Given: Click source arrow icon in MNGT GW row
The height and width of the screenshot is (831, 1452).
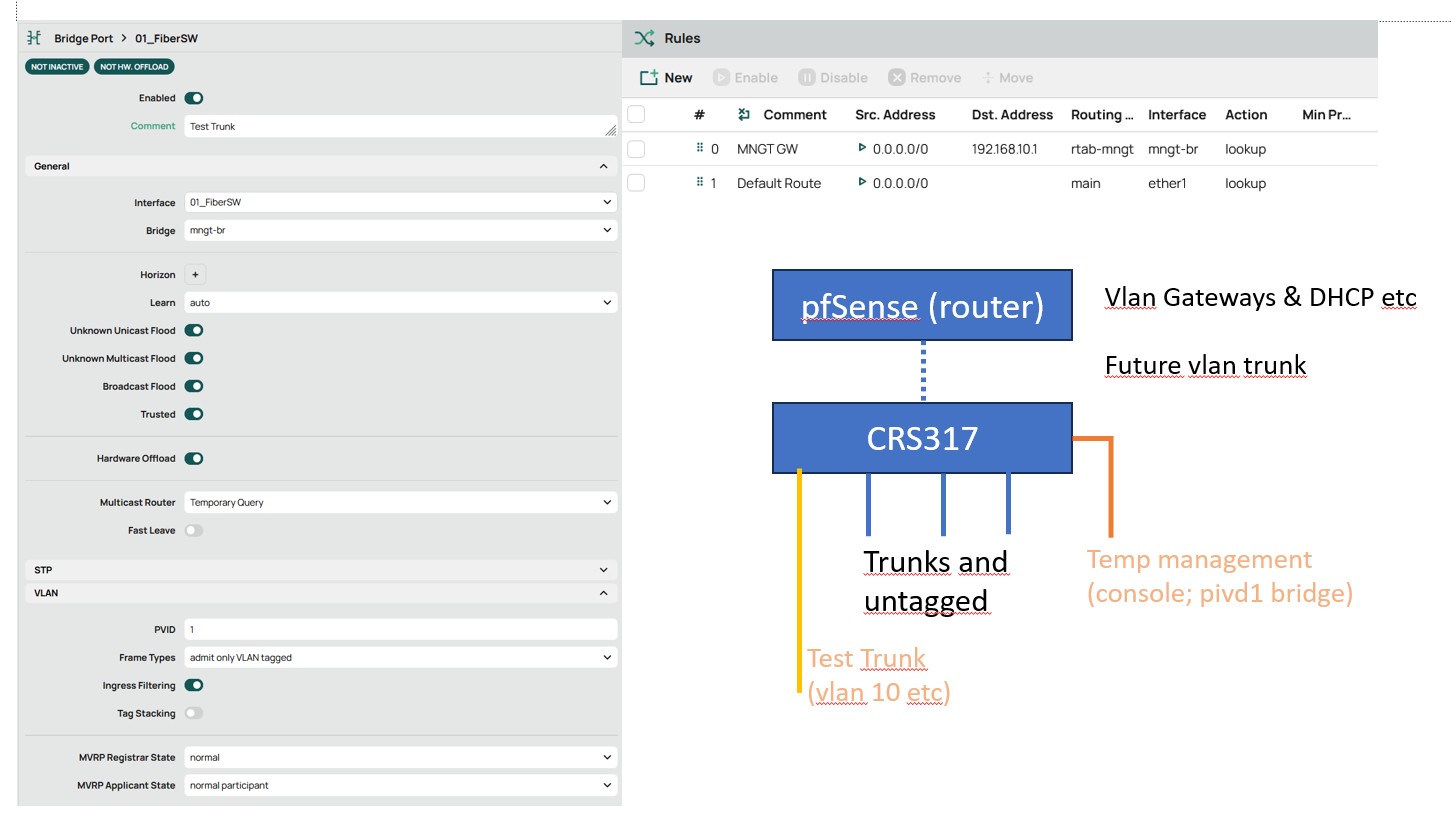Looking at the screenshot, I should 862,148.
